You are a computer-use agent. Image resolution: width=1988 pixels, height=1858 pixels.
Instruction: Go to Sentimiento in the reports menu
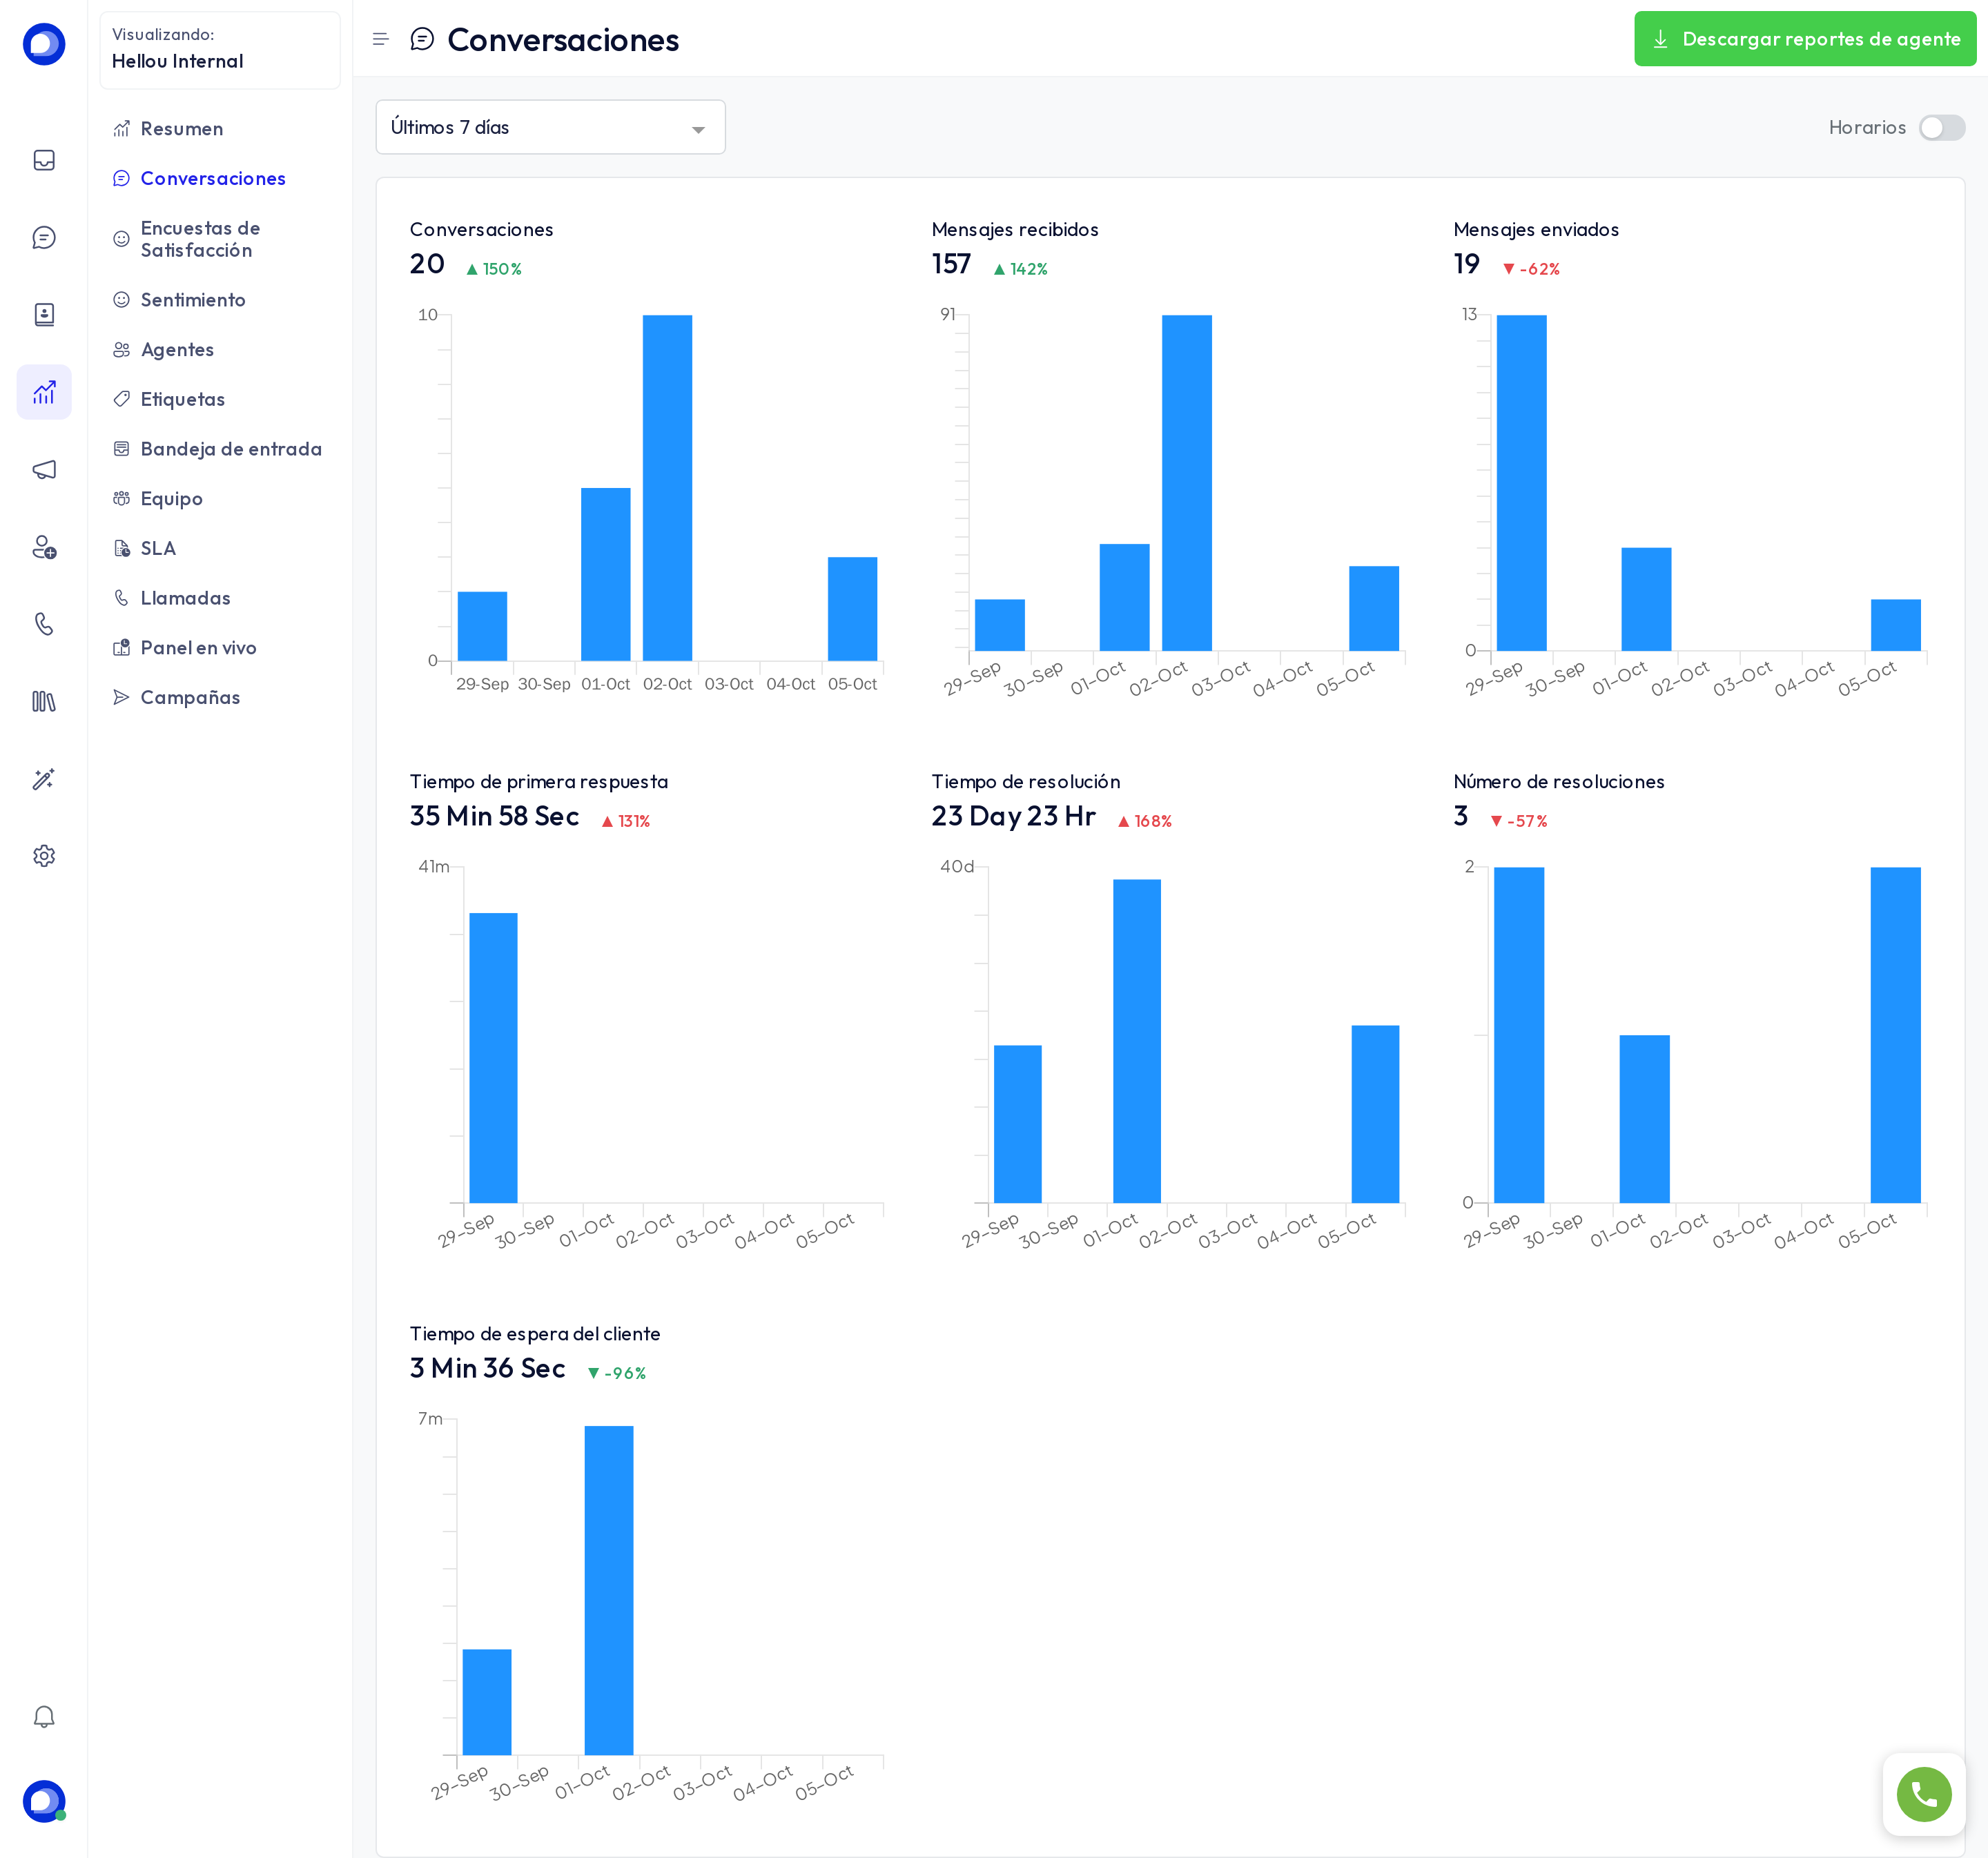tap(193, 300)
